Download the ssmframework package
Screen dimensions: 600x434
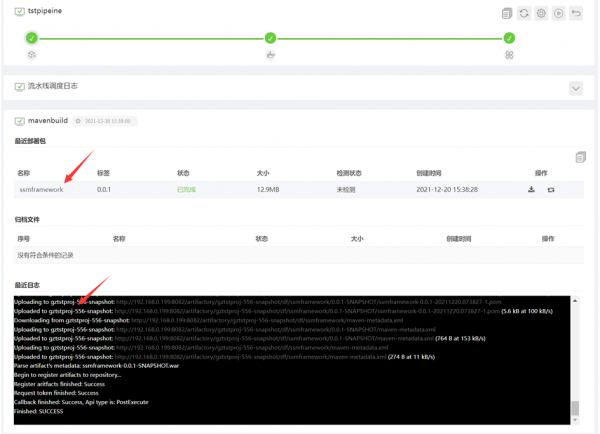tap(532, 189)
